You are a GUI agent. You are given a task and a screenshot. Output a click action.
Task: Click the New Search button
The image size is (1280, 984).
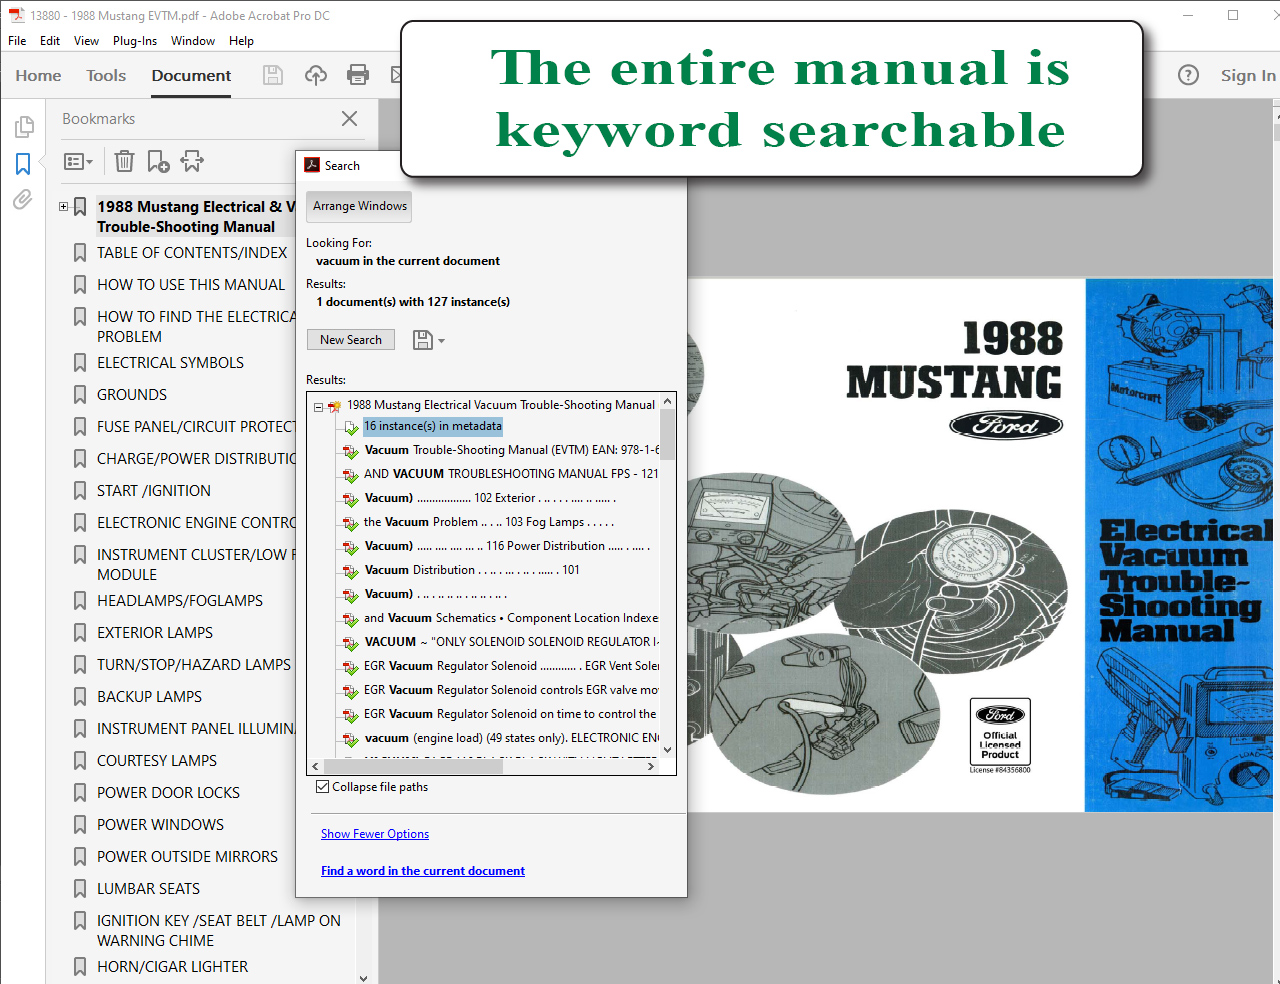click(351, 340)
